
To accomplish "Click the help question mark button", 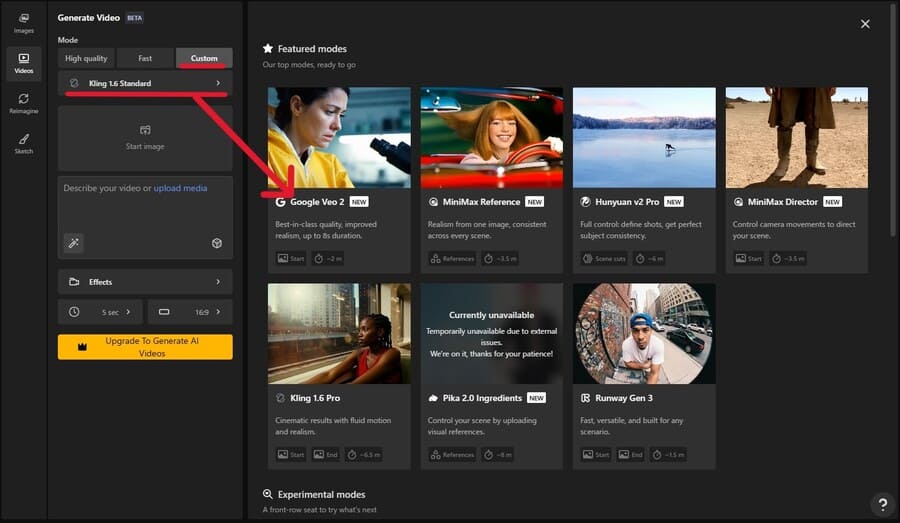I will pos(882,504).
